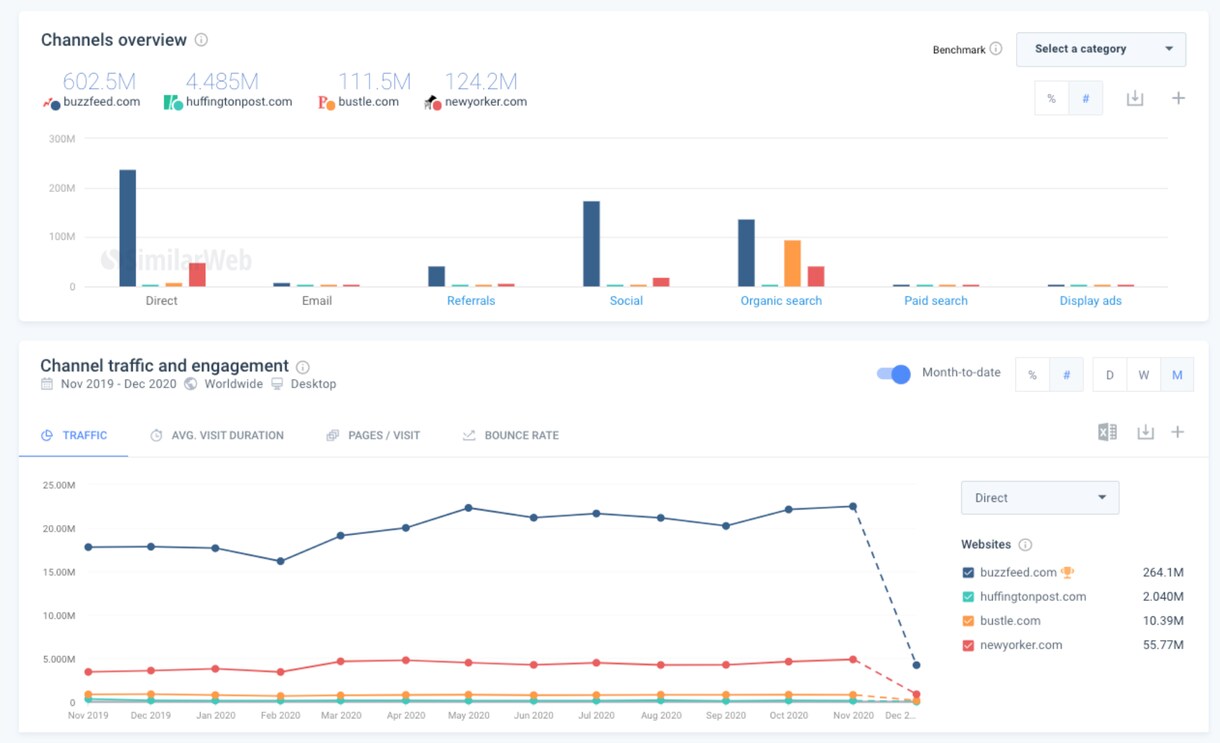Set granularity to daily with D
The height and width of the screenshot is (743, 1220).
click(1109, 375)
